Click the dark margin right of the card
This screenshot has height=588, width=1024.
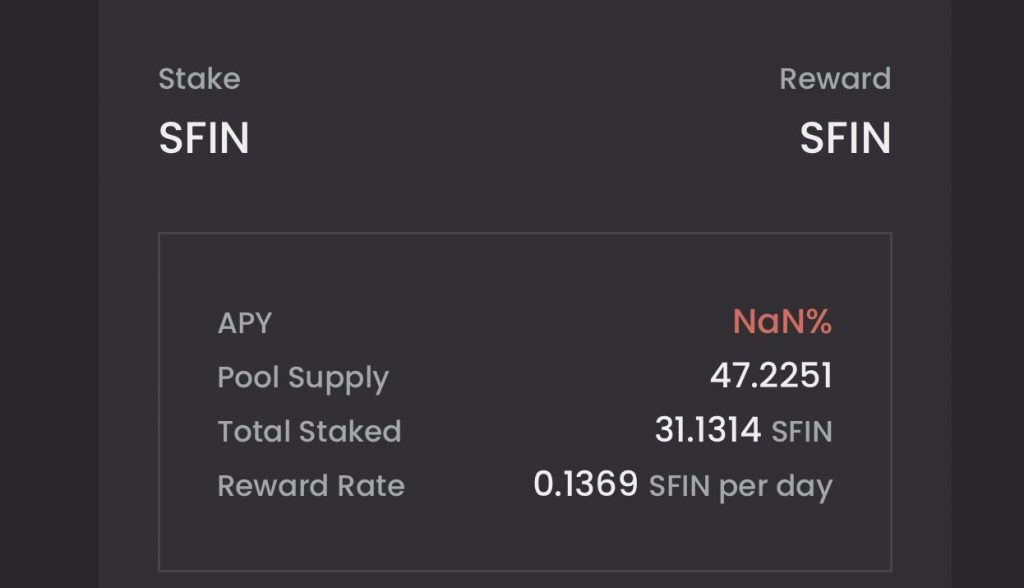pos(987,300)
